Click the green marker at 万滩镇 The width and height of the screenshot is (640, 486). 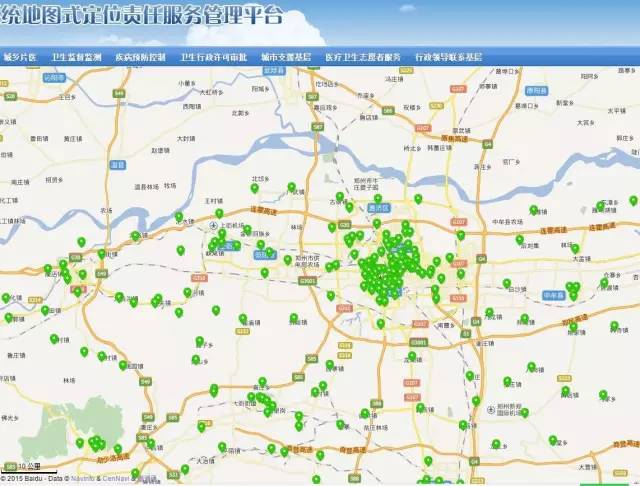tap(533, 210)
